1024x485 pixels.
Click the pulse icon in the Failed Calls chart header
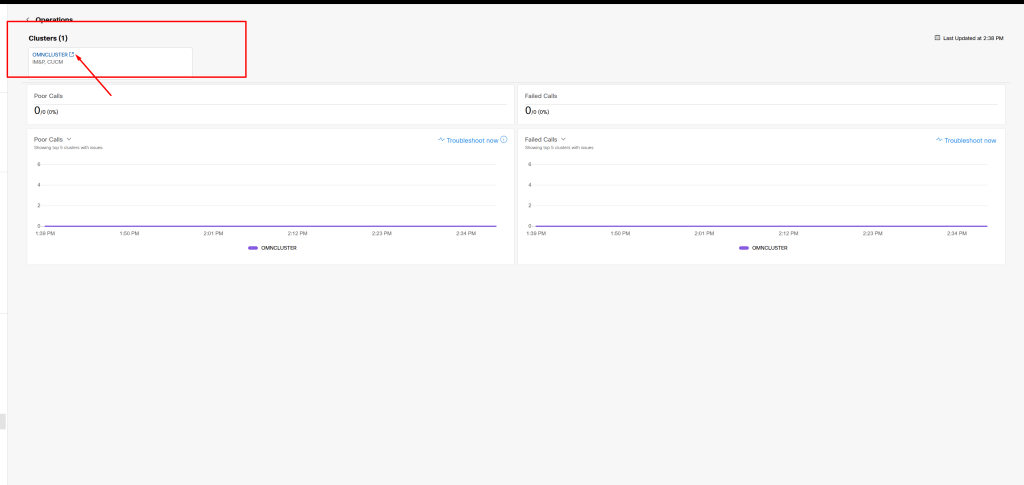pyautogui.click(x=939, y=140)
